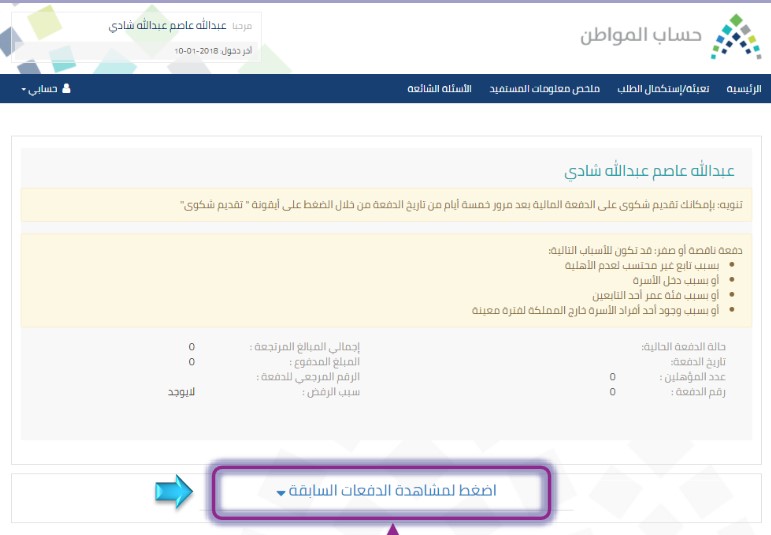Click the user icon beside حسابي

66,89
